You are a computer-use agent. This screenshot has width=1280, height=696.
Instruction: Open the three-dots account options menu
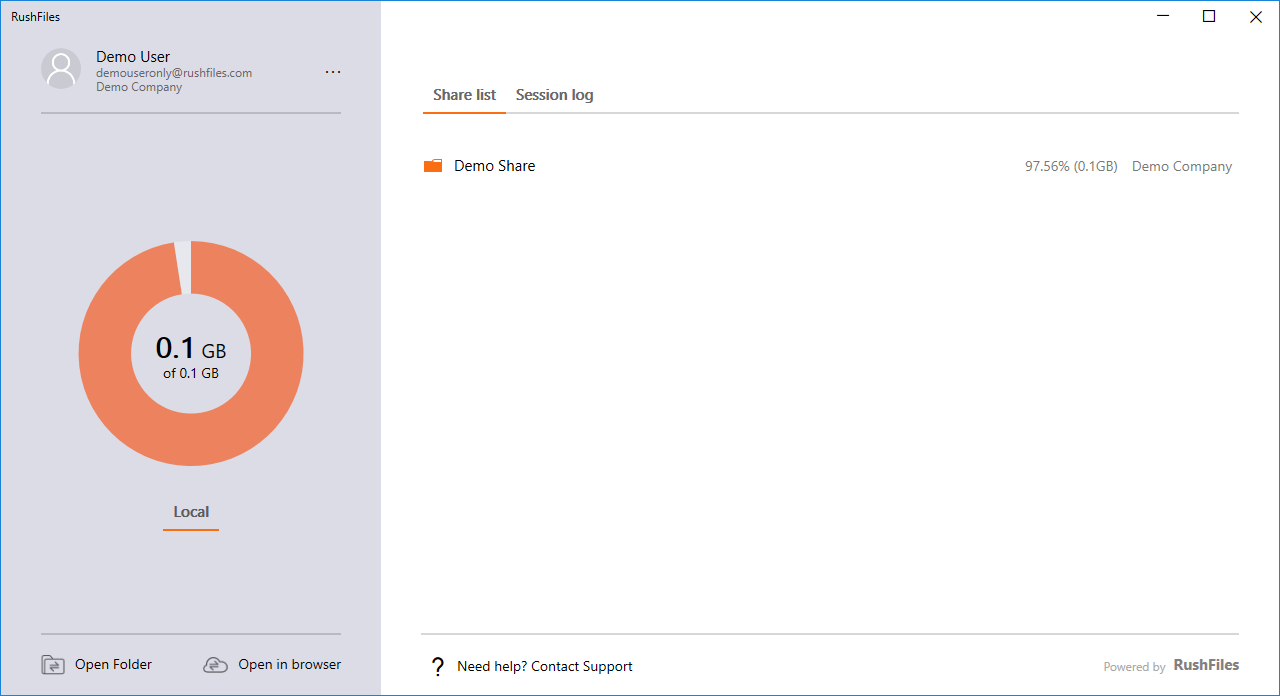[x=333, y=72]
